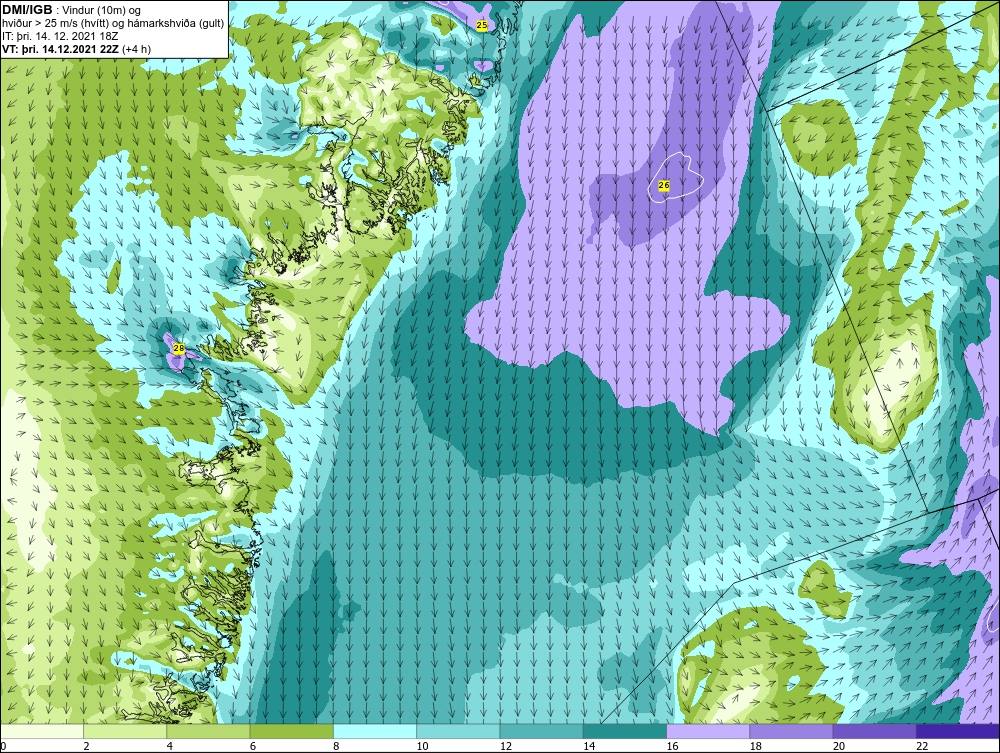Select the above 22 m/s dark indigo swatch
Viewport: 1000px width, 753px height.
(x=958, y=731)
